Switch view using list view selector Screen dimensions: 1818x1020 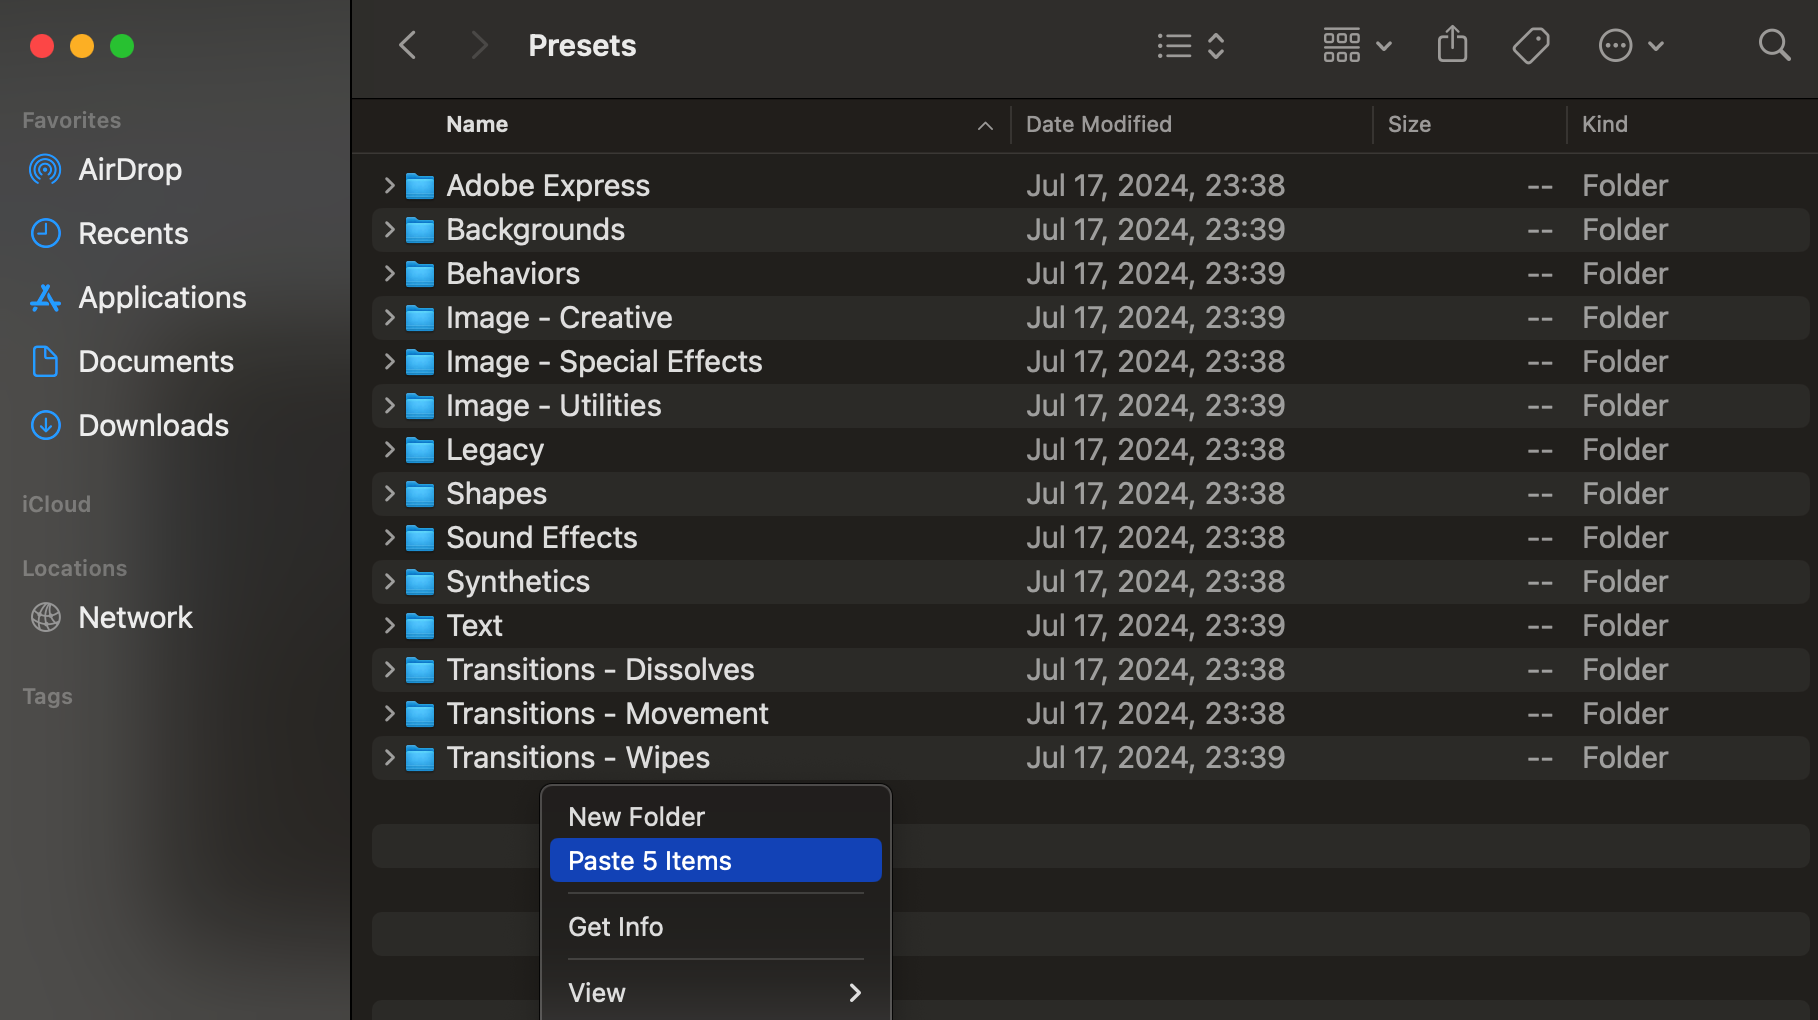coord(1190,45)
